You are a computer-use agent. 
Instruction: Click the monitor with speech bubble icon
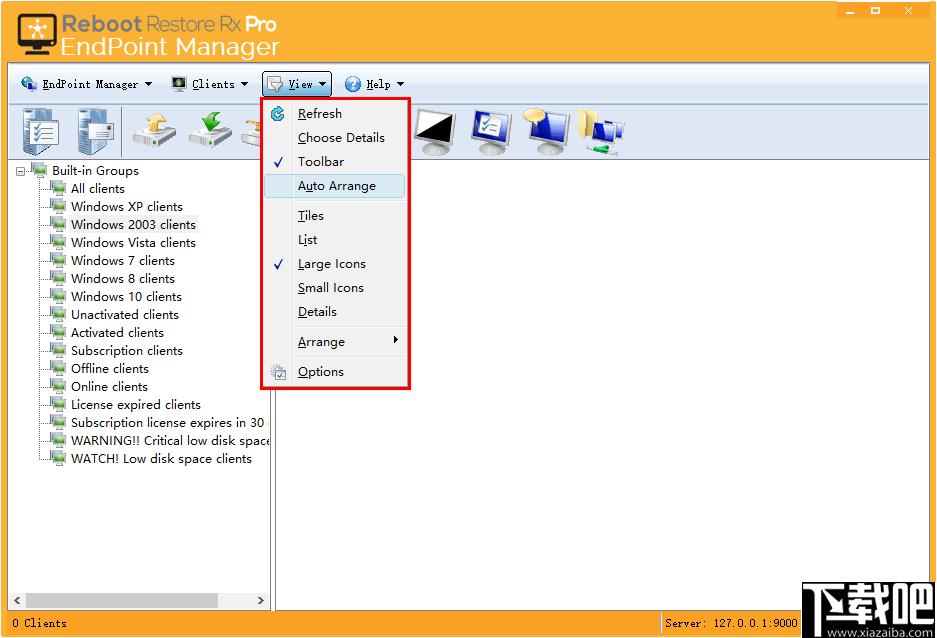[x=546, y=131]
